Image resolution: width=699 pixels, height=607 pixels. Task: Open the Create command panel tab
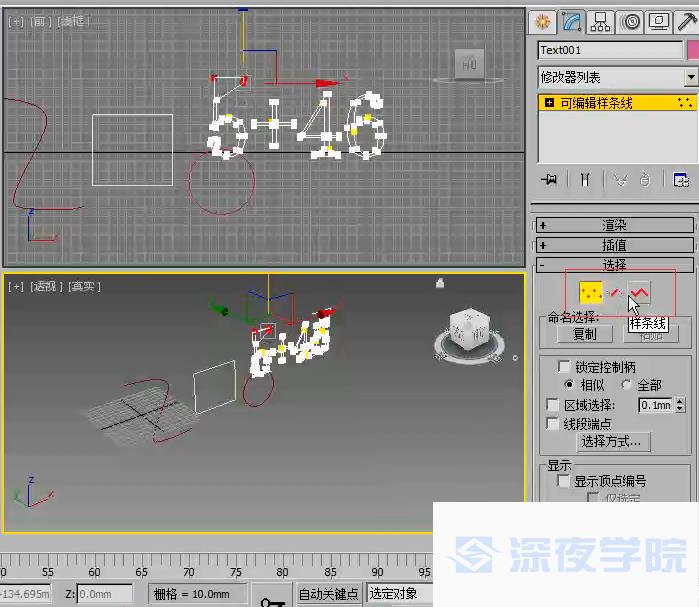[543, 21]
